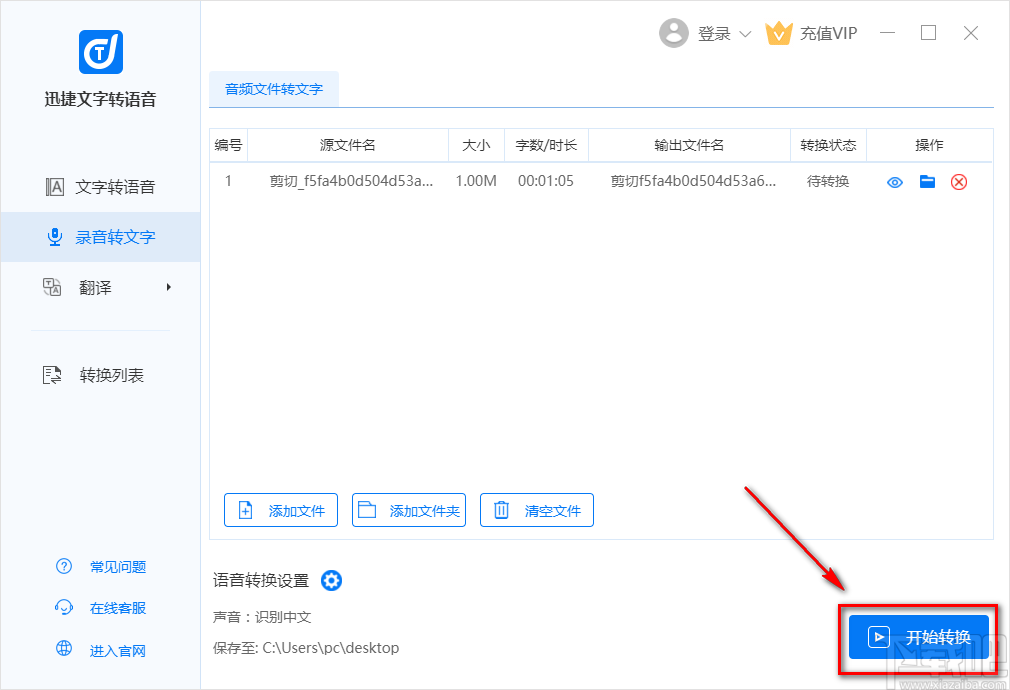The height and width of the screenshot is (690, 1010).
Task: Click the 充值VIP crown icon
Action: (x=779, y=32)
